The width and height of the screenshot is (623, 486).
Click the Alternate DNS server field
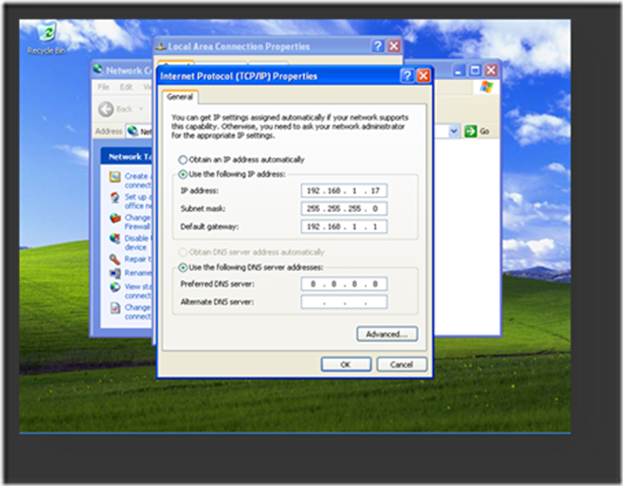coord(344,302)
